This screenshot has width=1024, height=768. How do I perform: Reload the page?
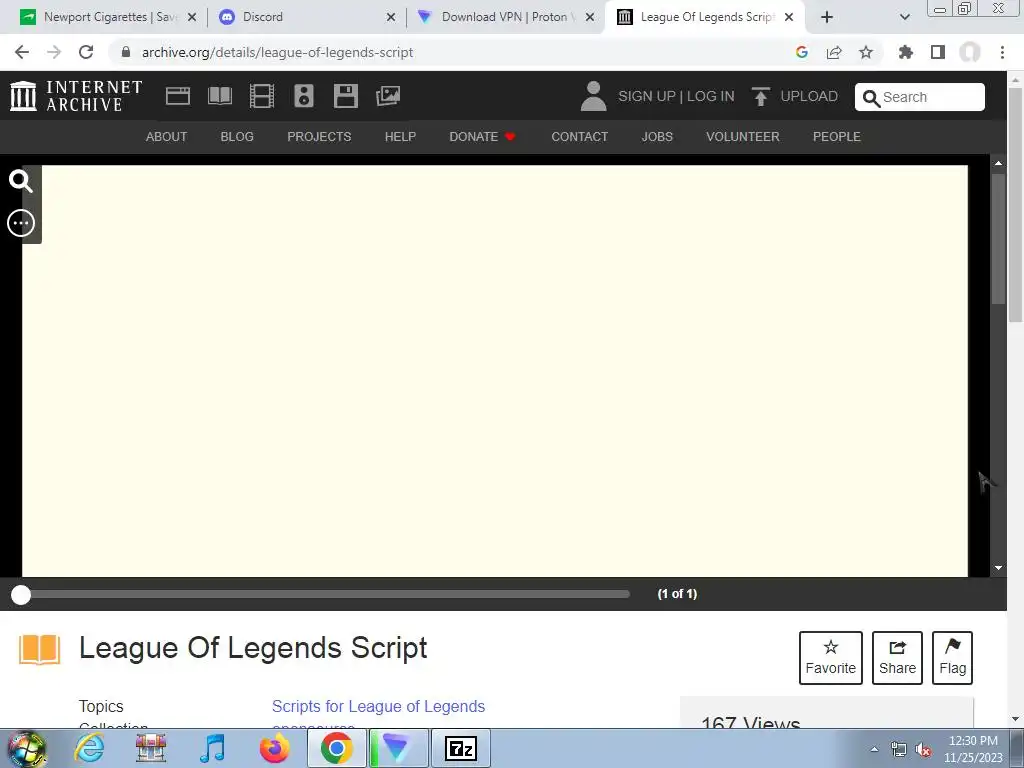[x=86, y=52]
